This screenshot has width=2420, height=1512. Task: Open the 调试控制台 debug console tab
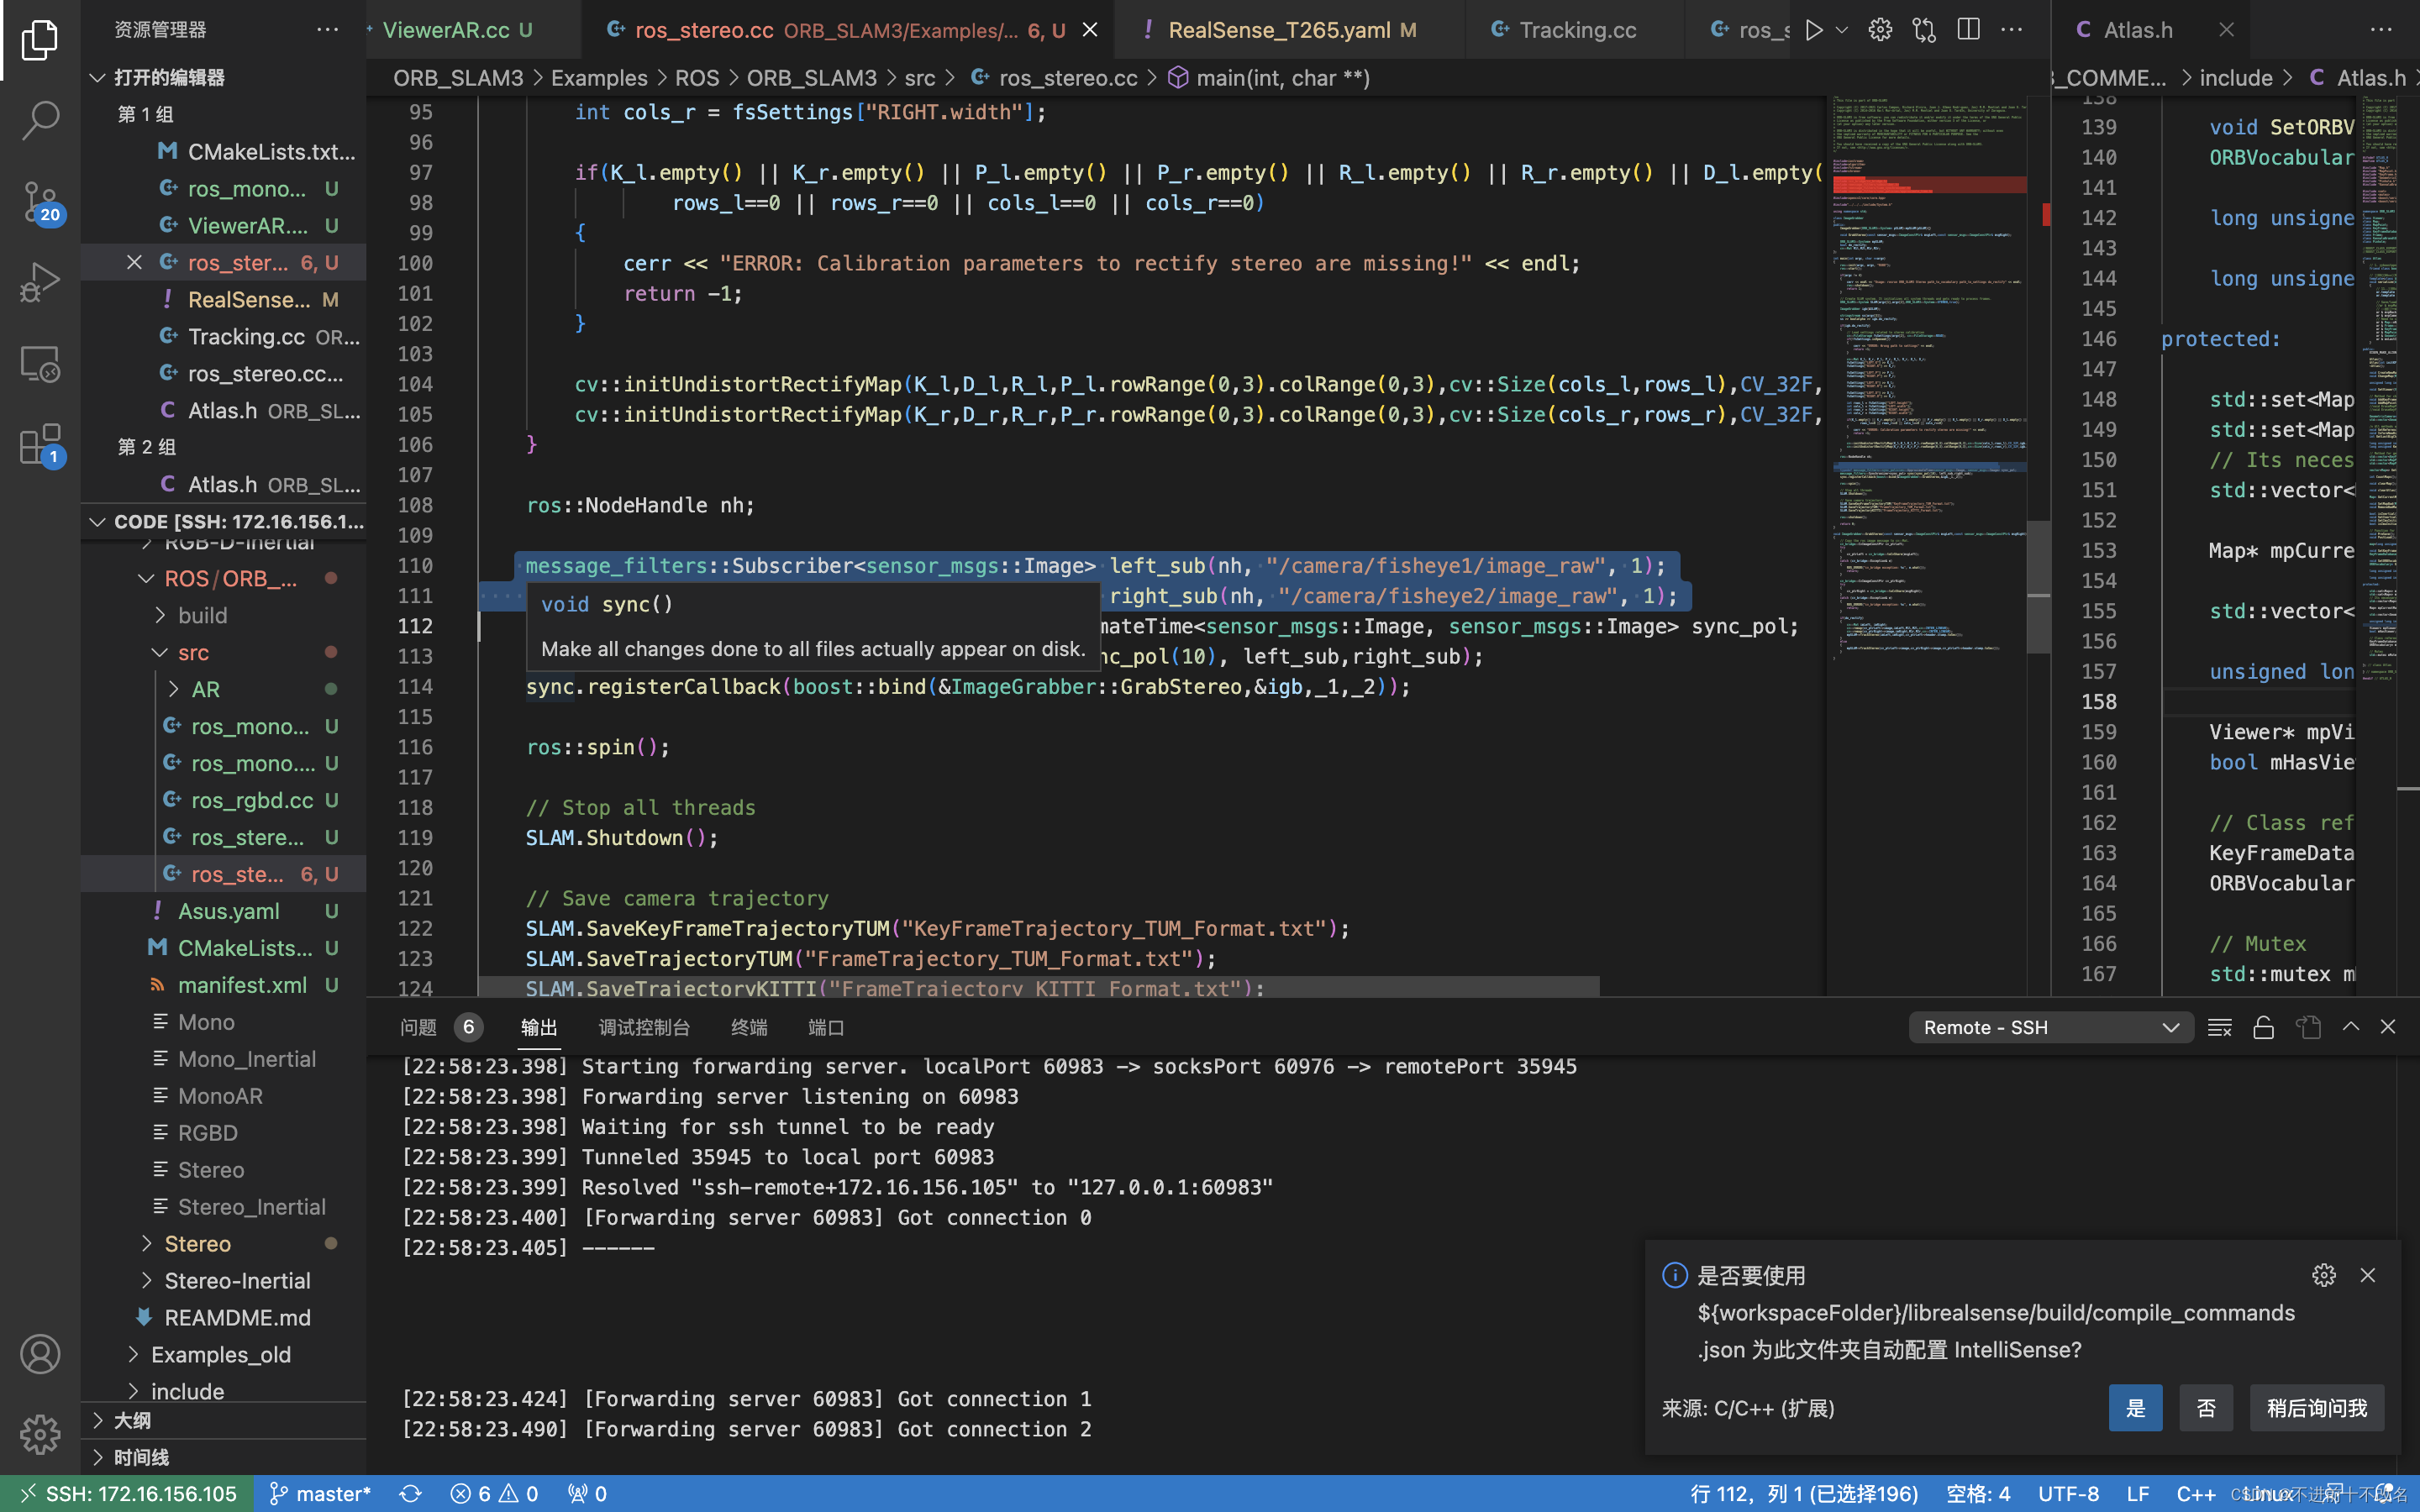tap(644, 1027)
